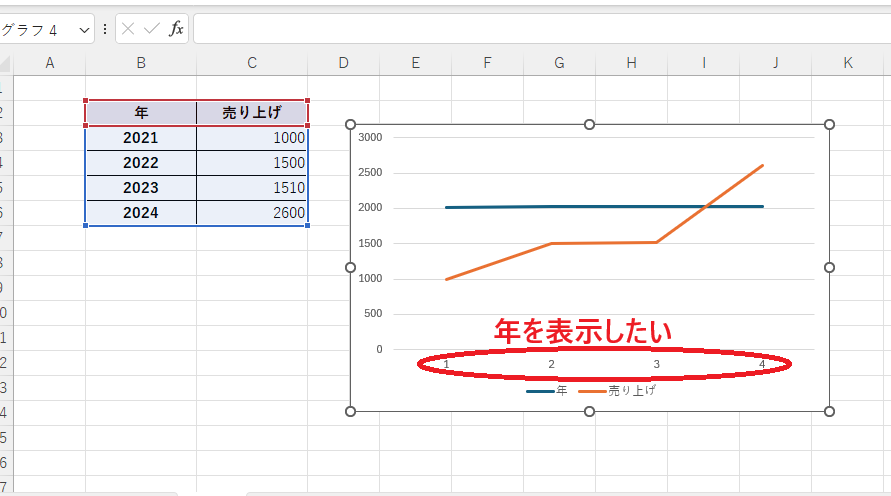Click vertical axis label 500
891x496 pixels.
[373, 314]
